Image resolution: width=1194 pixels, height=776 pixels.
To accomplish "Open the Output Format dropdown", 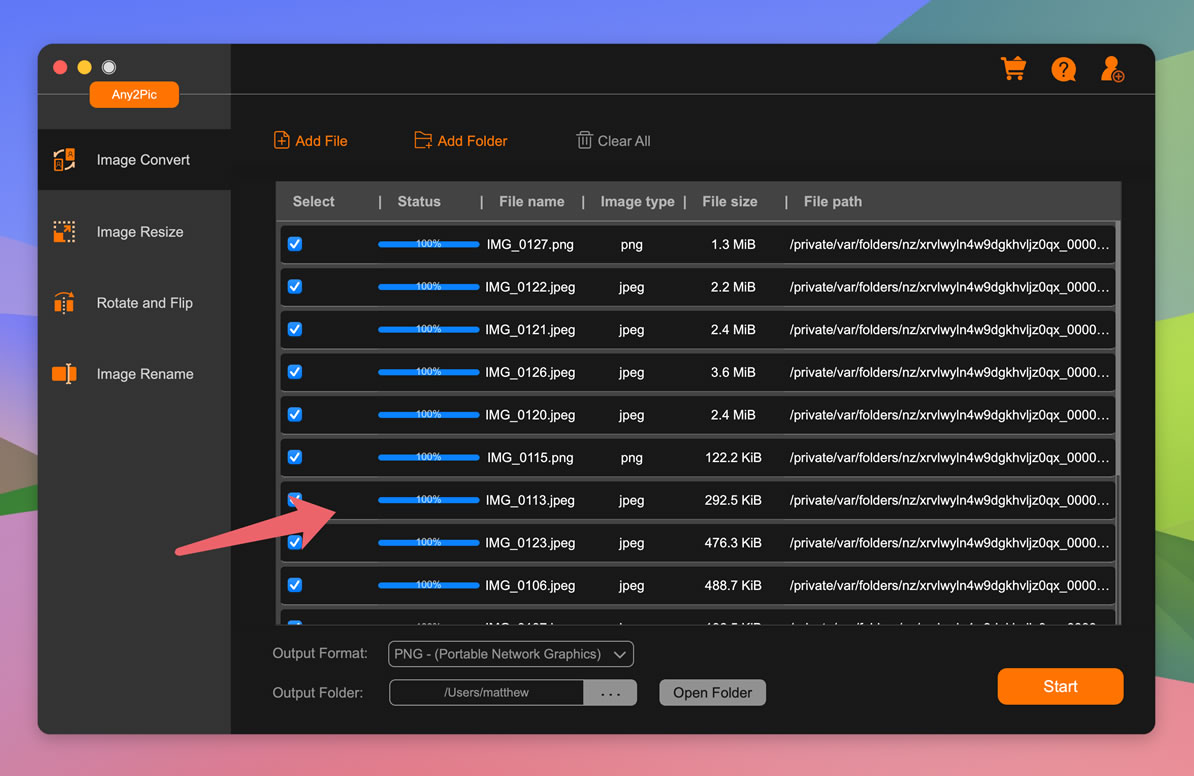I will (510, 653).
